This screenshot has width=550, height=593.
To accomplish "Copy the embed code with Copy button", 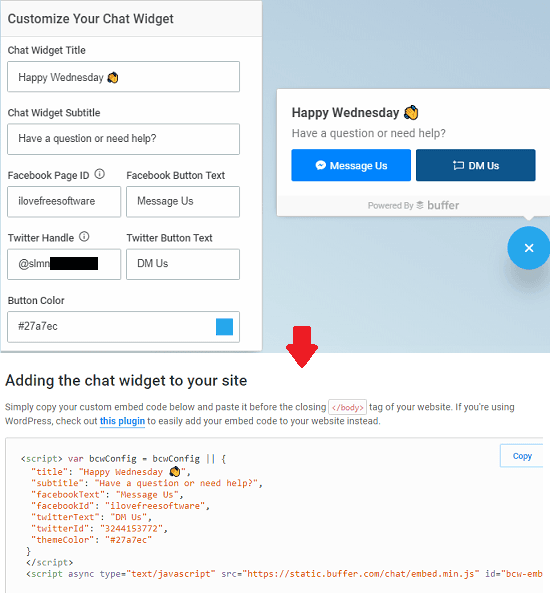I will (x=522, y=456).
